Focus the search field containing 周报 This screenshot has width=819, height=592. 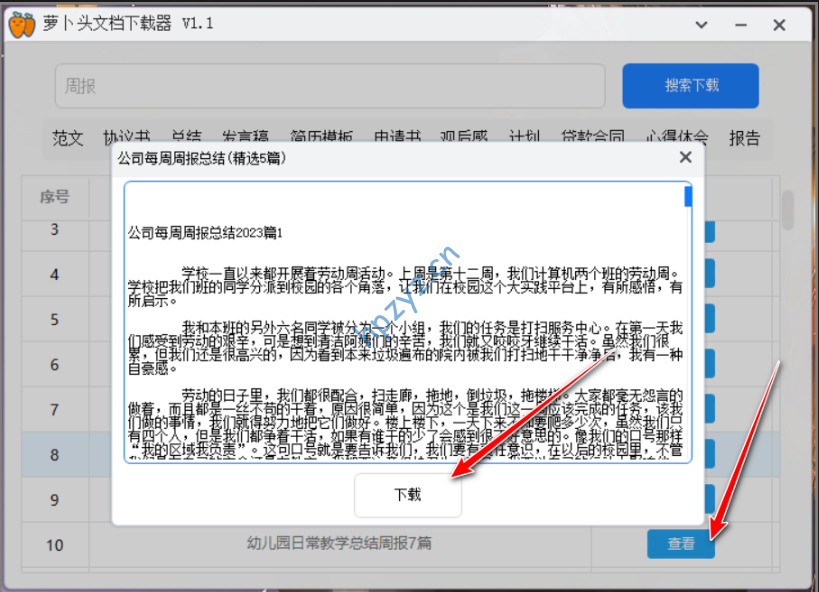(330, 86)
